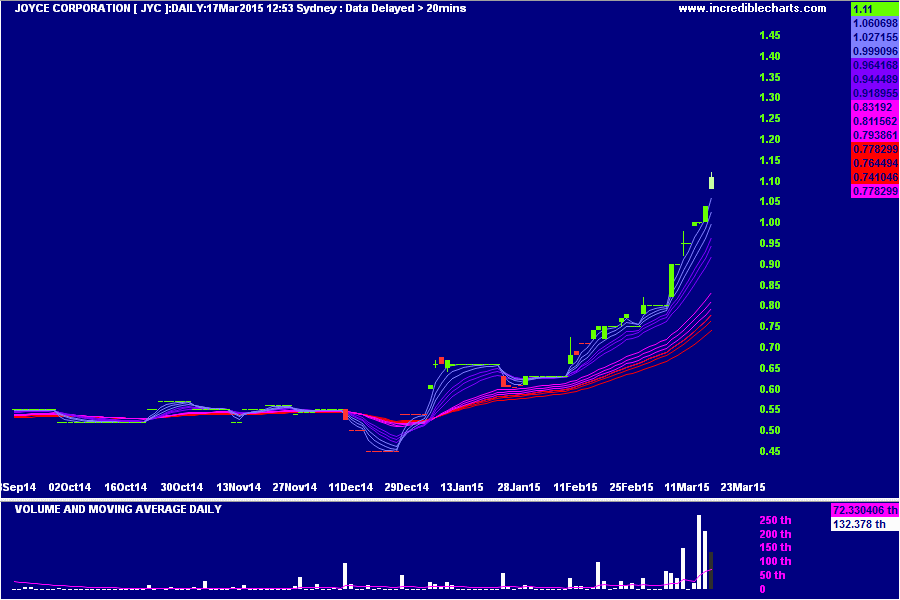Click the 02Oct14 date label
Viewport: 900px width, 600px height.
tap(69, 487)
